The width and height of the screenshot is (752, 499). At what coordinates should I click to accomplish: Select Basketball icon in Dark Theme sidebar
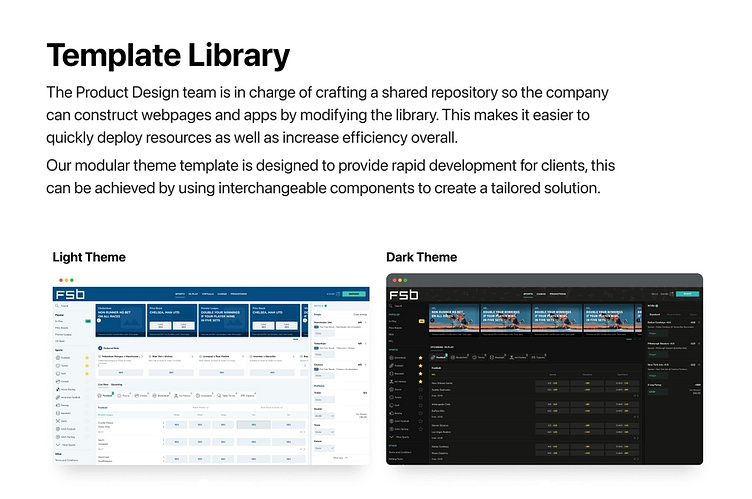[x=391, y=358]
